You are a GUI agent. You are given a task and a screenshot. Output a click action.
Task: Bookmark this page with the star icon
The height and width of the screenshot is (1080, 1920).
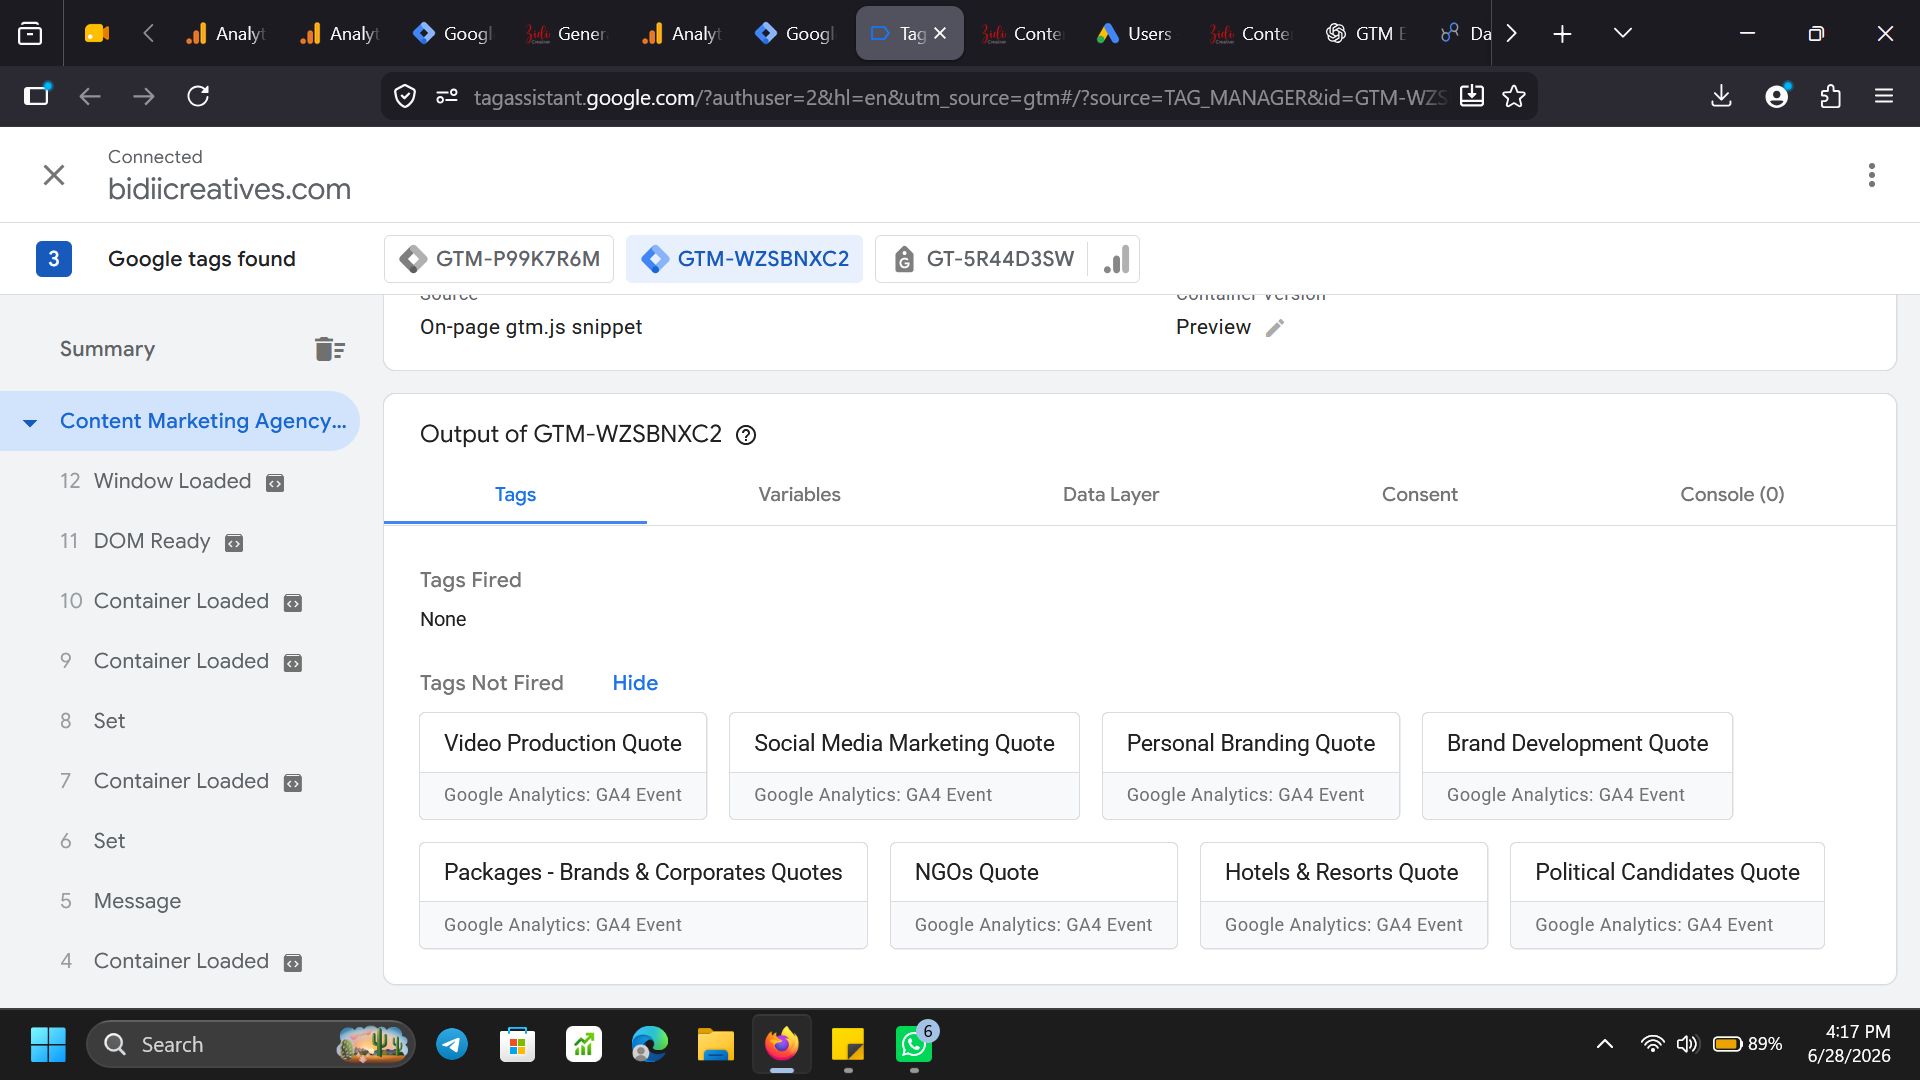[x=1514, y=96]
